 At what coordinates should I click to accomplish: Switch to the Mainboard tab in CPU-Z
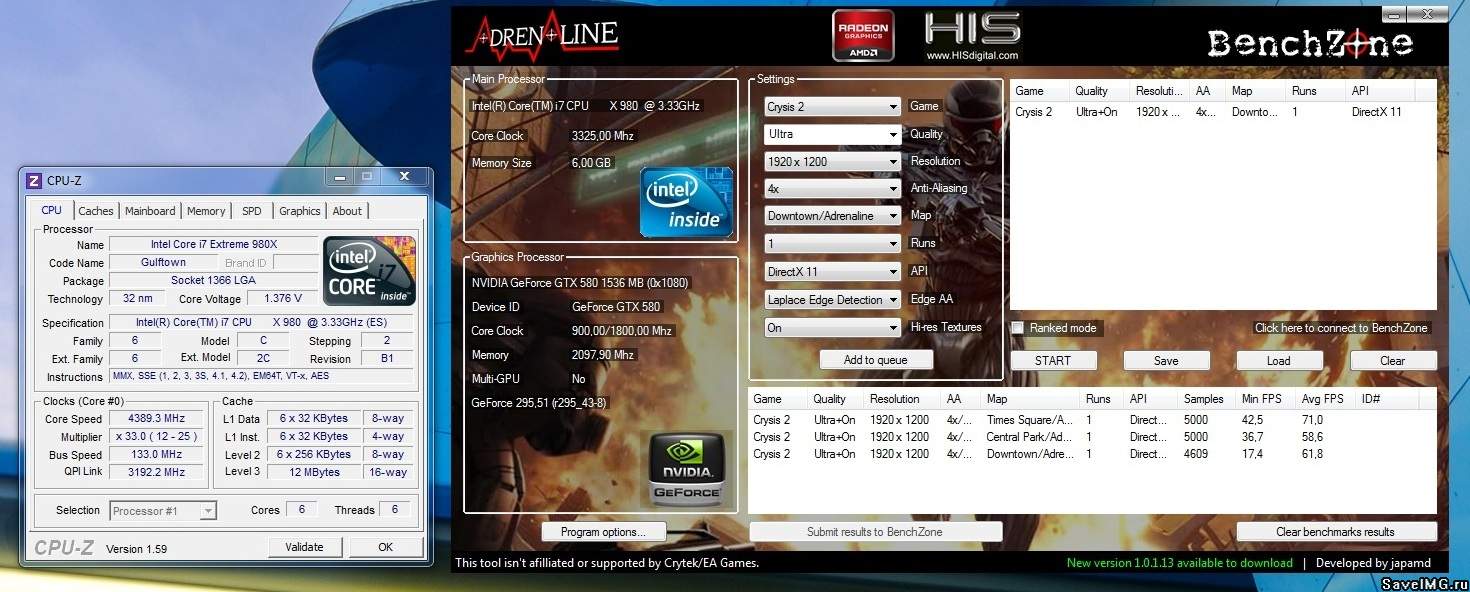point(150,211)
